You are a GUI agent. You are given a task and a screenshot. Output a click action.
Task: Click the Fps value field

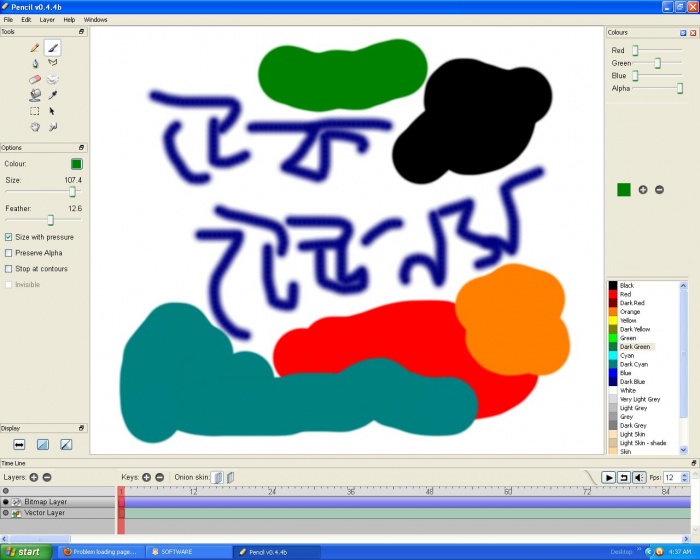click(x=672, y=477)
